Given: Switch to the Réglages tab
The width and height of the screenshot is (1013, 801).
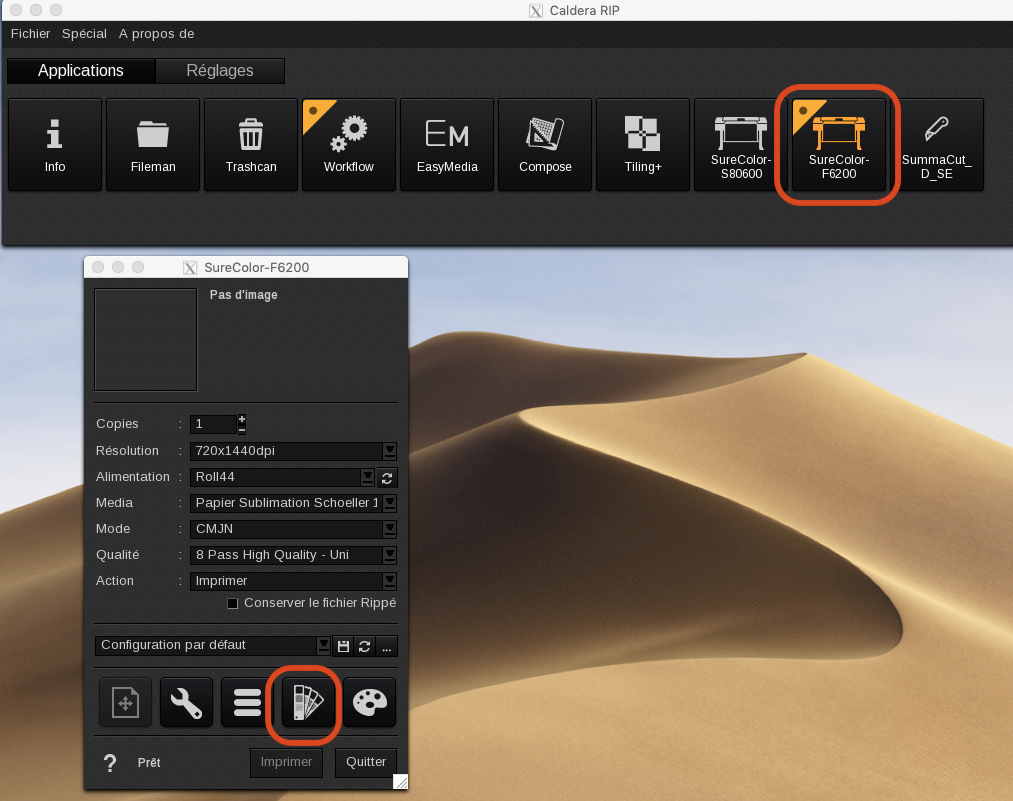Looking at the screenshot, I should coord(220,70).
